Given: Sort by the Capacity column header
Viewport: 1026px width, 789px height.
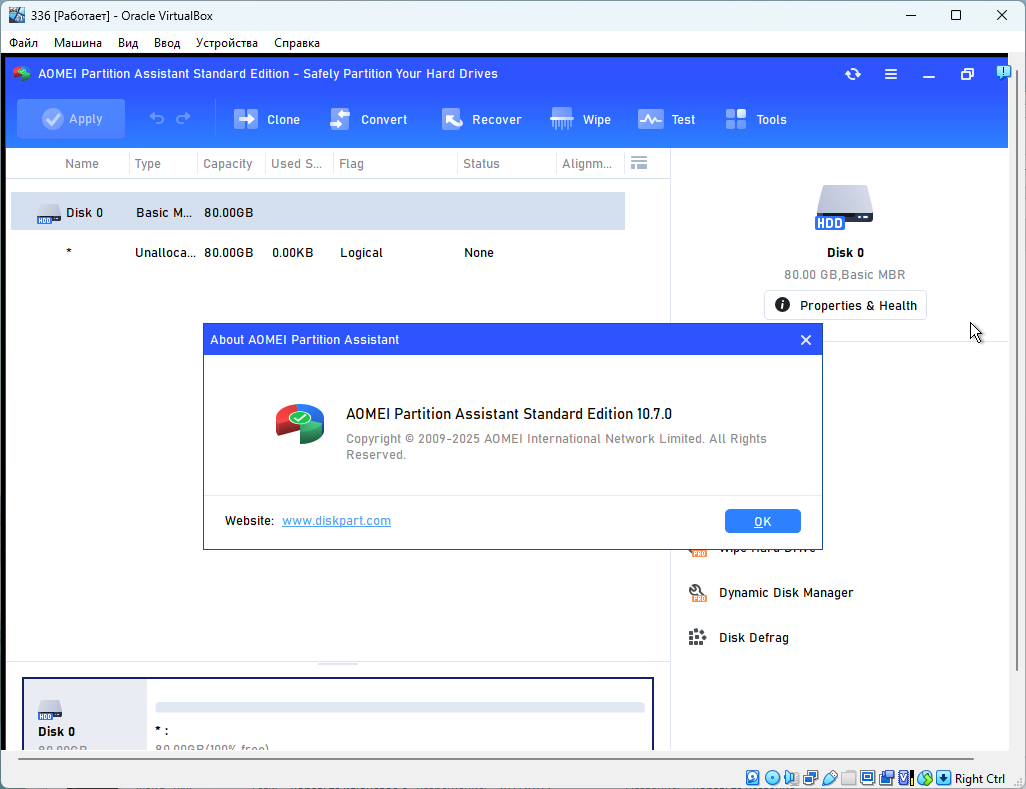Looking at the screenshot, I should (x=227, y=164).
